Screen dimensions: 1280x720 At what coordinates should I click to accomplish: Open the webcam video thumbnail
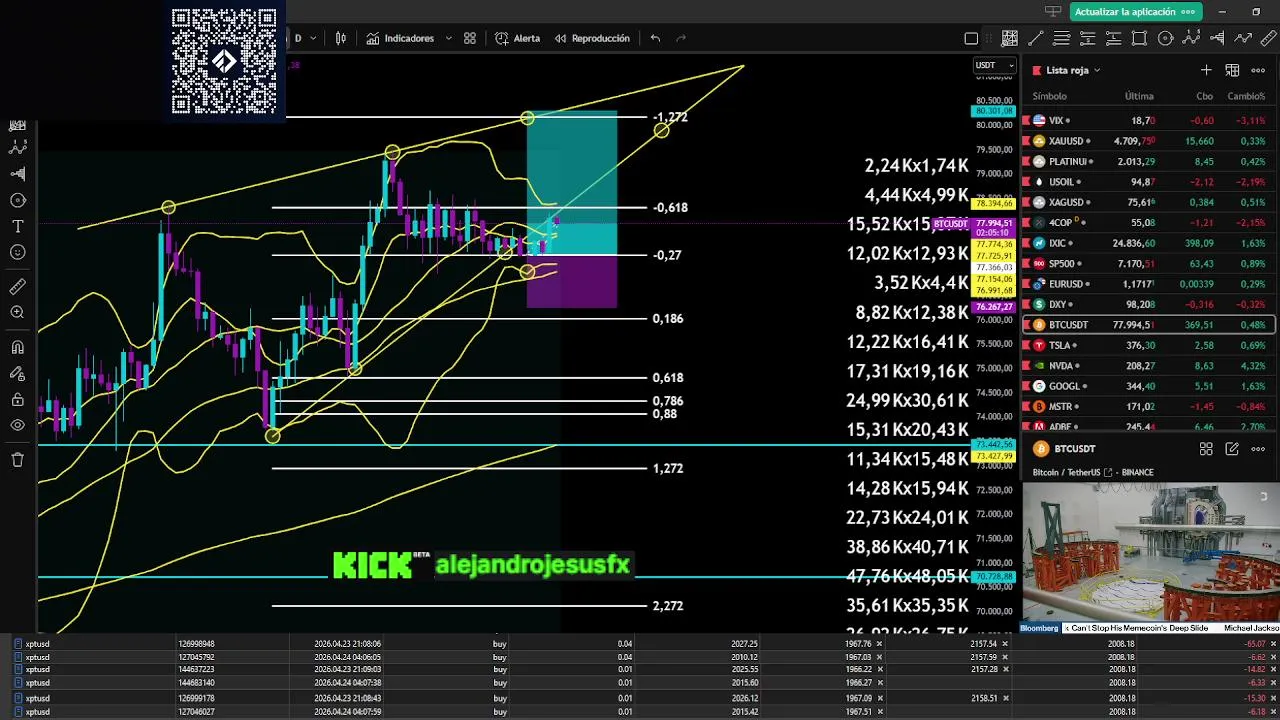[1149, 554]
